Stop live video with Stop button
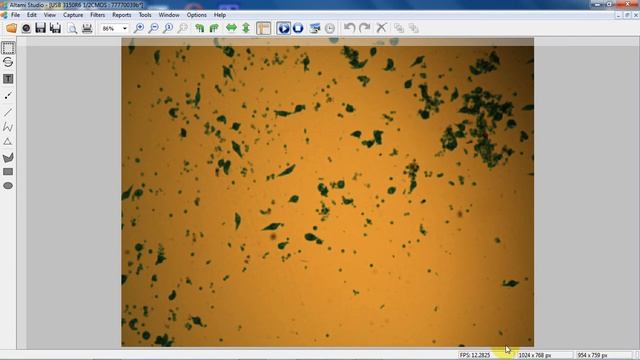The image size is (640, 360). pyautogui.click(x=298, y=28)
